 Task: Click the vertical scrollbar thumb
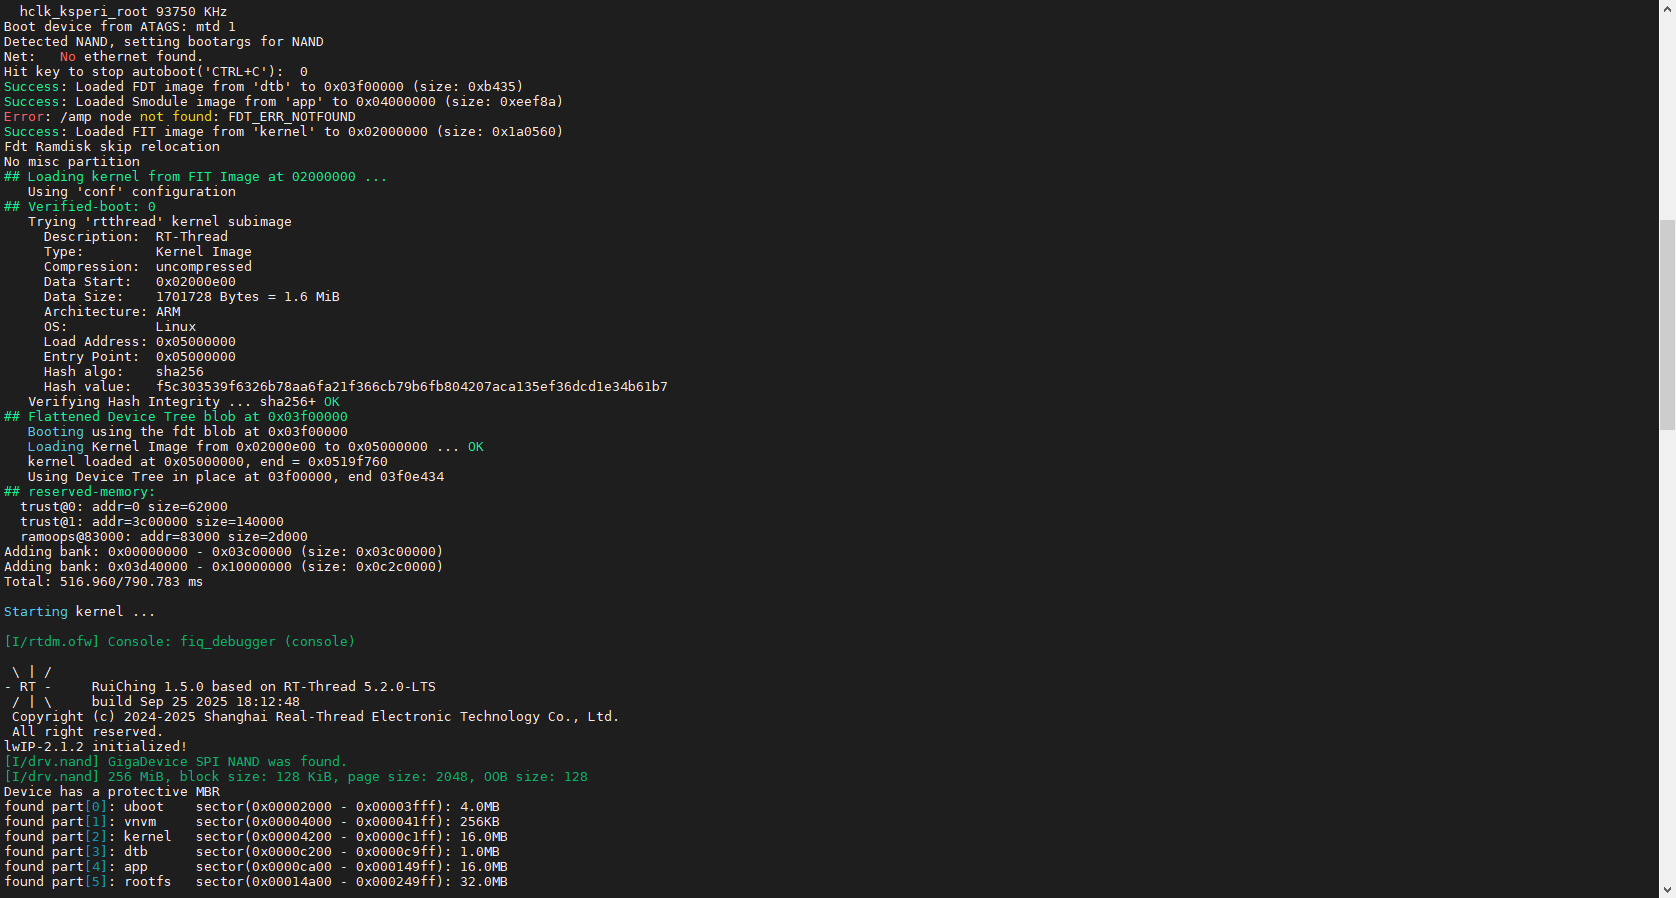[1667, 325]
